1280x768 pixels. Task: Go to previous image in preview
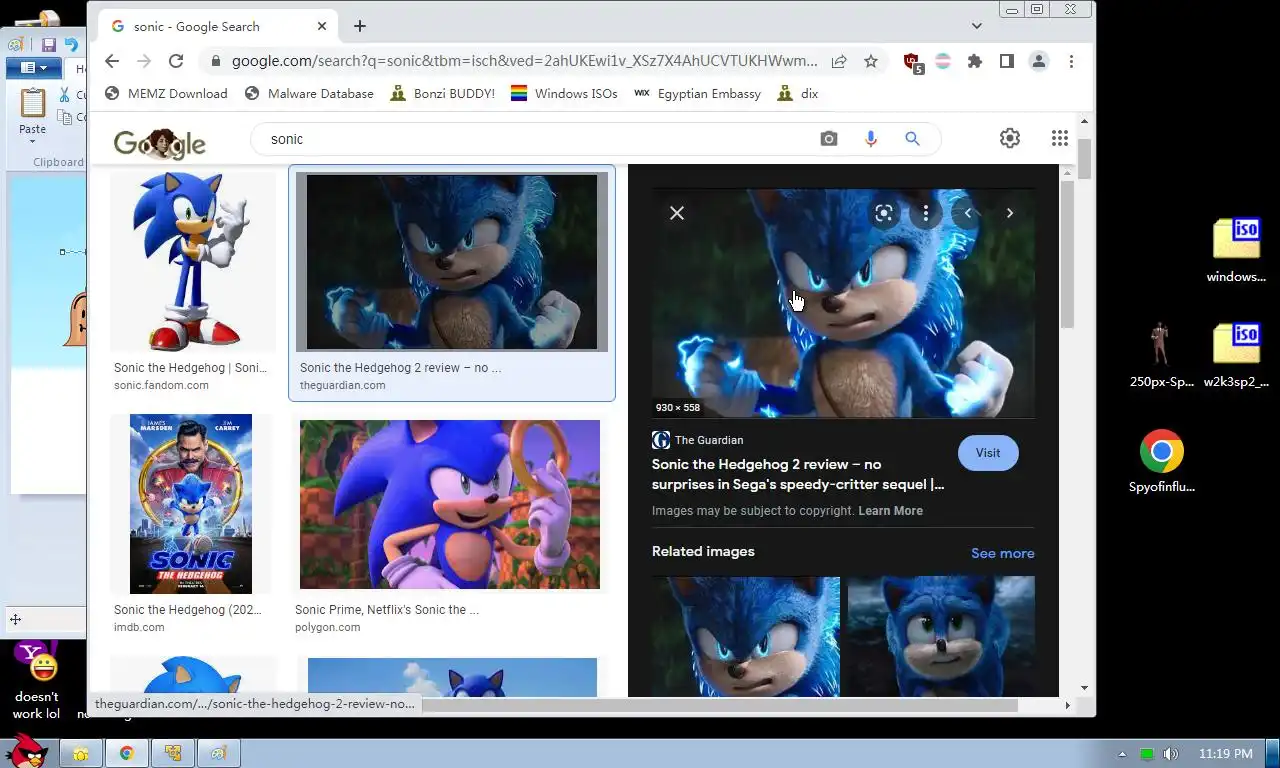click(x=968, y=213)
